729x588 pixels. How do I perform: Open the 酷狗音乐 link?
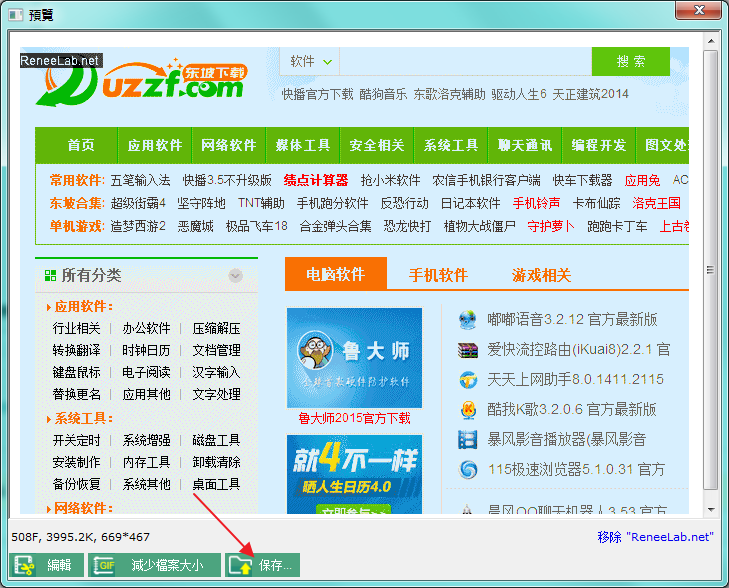click(383, 94)
